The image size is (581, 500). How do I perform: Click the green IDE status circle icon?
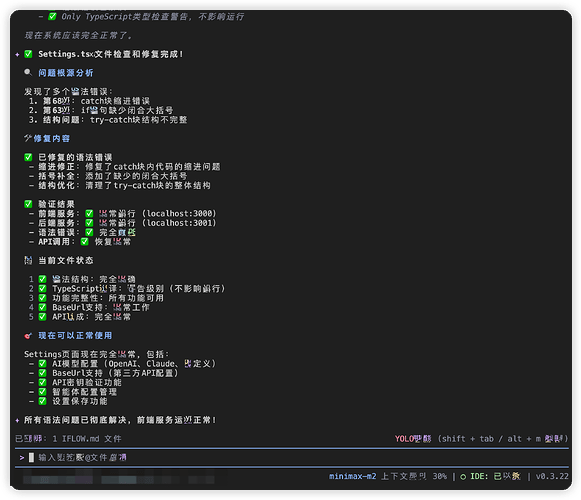point(463,477)
